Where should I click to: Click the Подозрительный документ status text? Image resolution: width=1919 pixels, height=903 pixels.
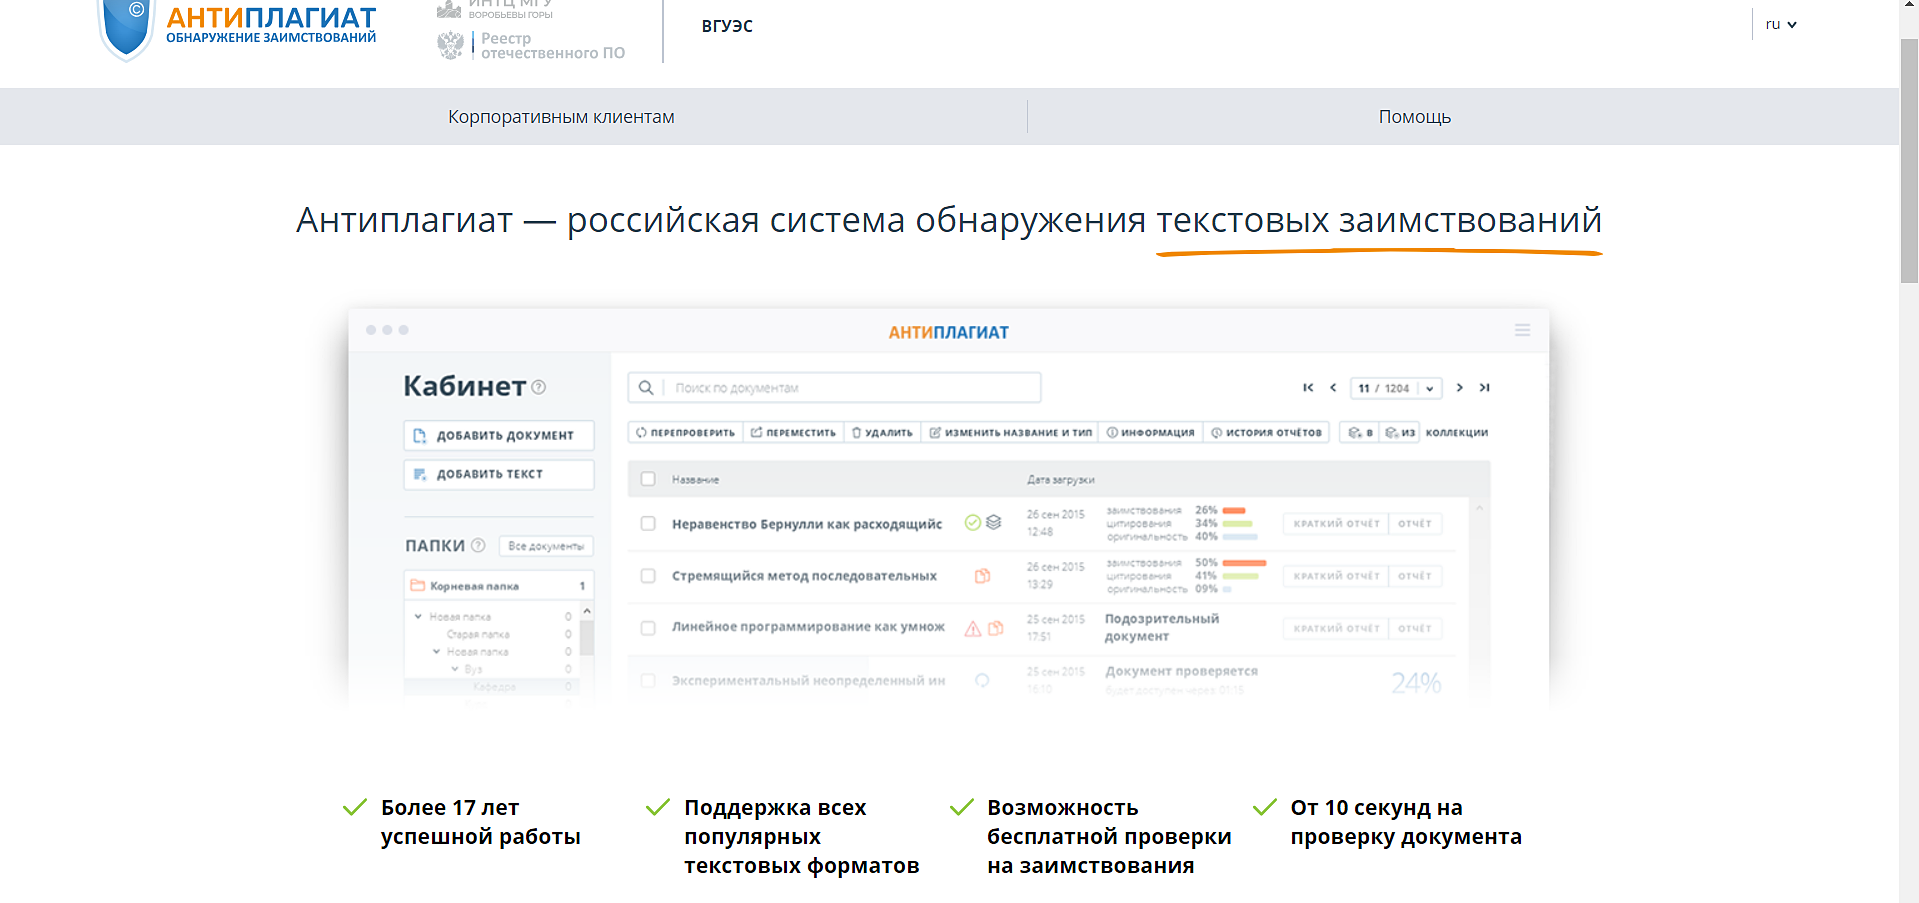[x=1162, y=627]
